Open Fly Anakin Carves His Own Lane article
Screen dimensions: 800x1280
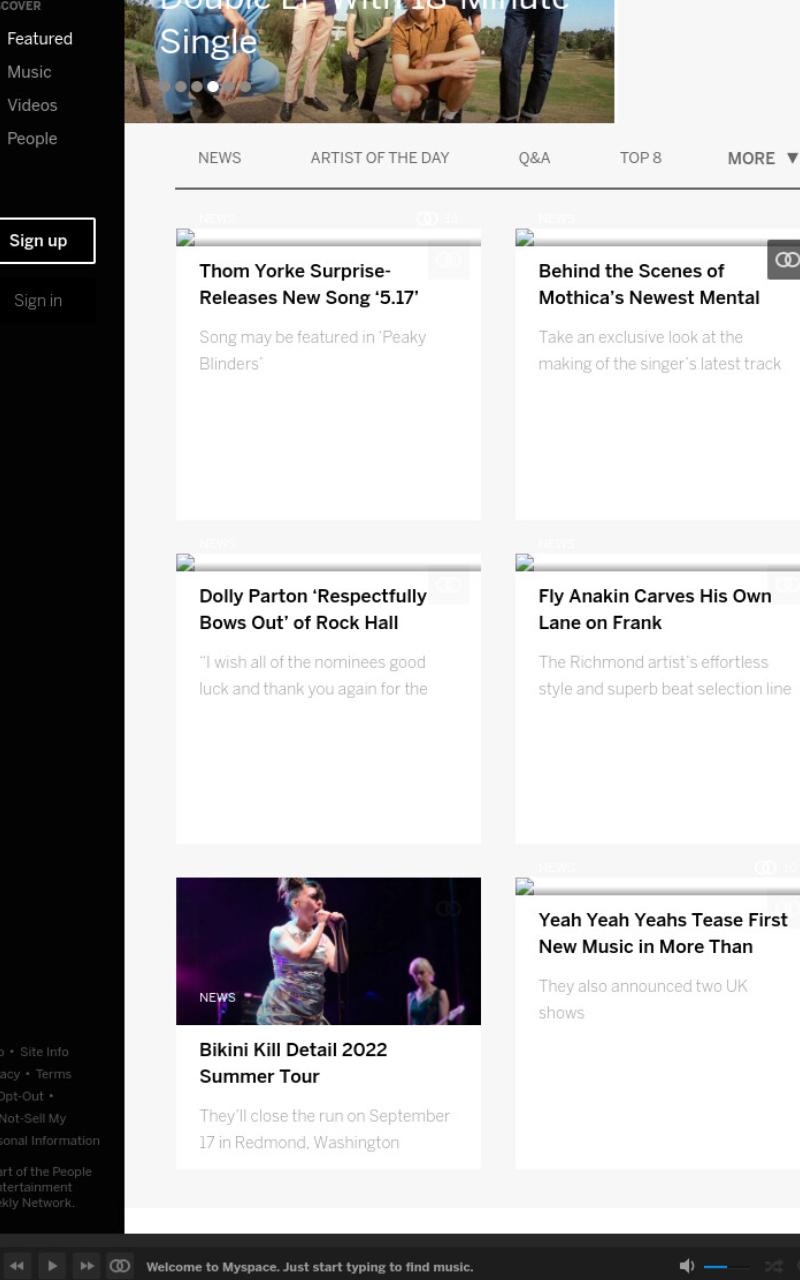click(655, 609)
